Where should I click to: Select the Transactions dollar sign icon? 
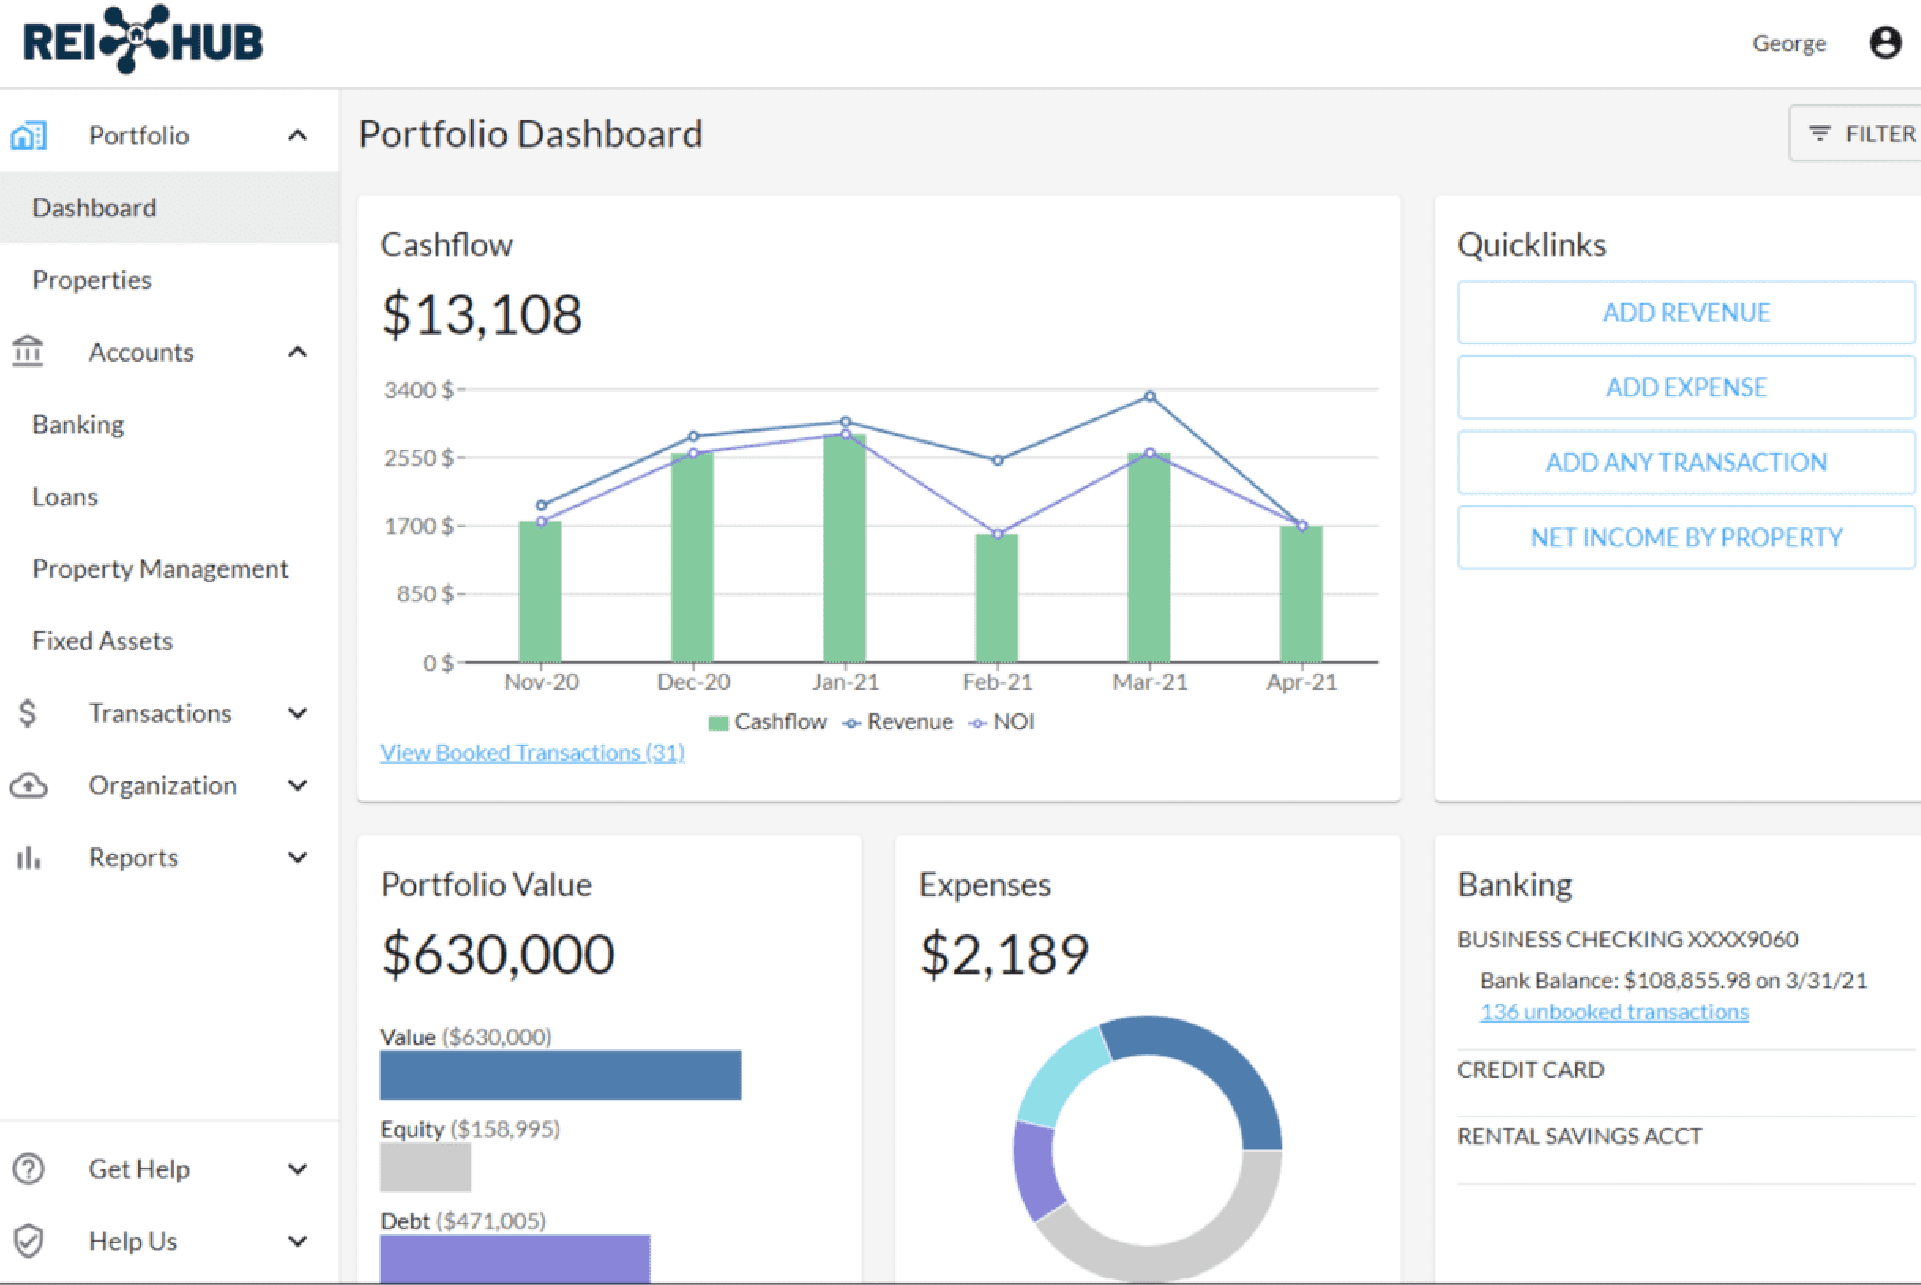(28, 713)
